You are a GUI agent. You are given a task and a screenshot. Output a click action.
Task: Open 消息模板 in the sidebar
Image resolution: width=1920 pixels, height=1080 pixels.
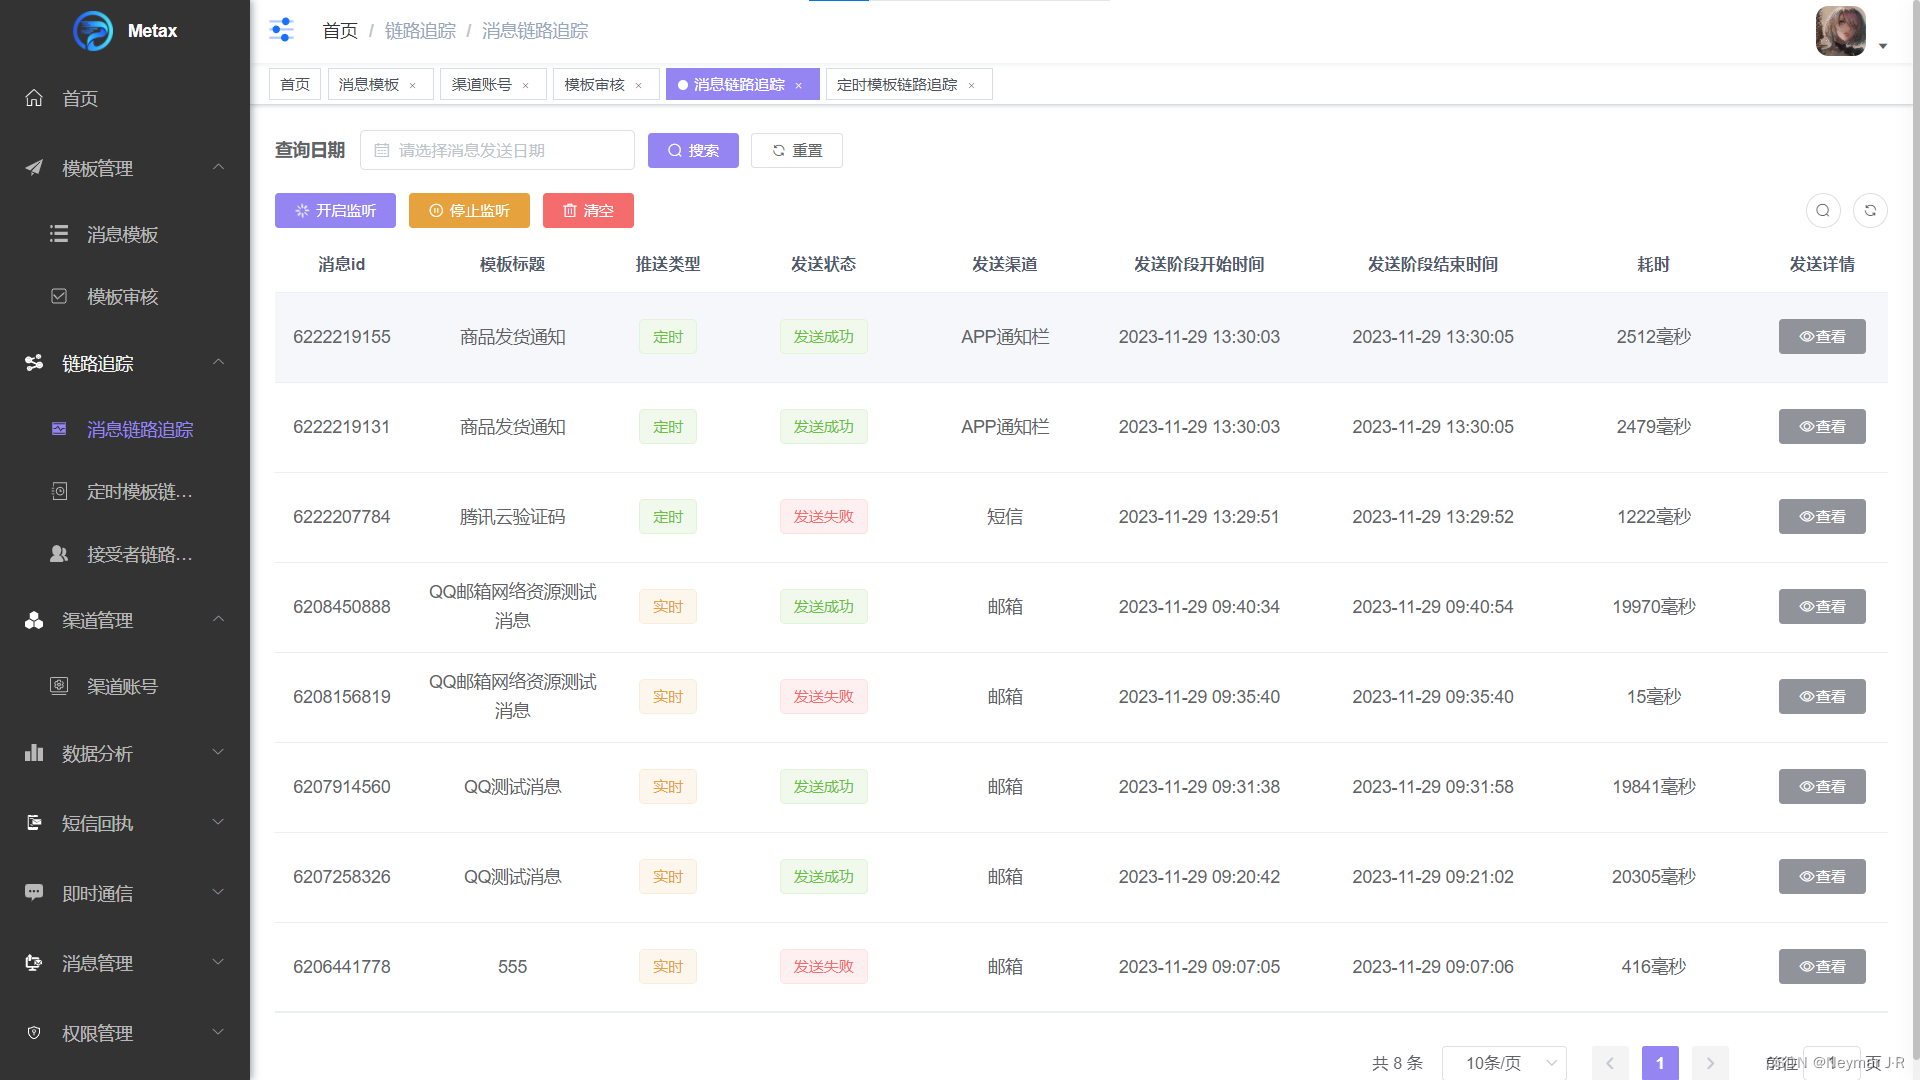point(122,234)
